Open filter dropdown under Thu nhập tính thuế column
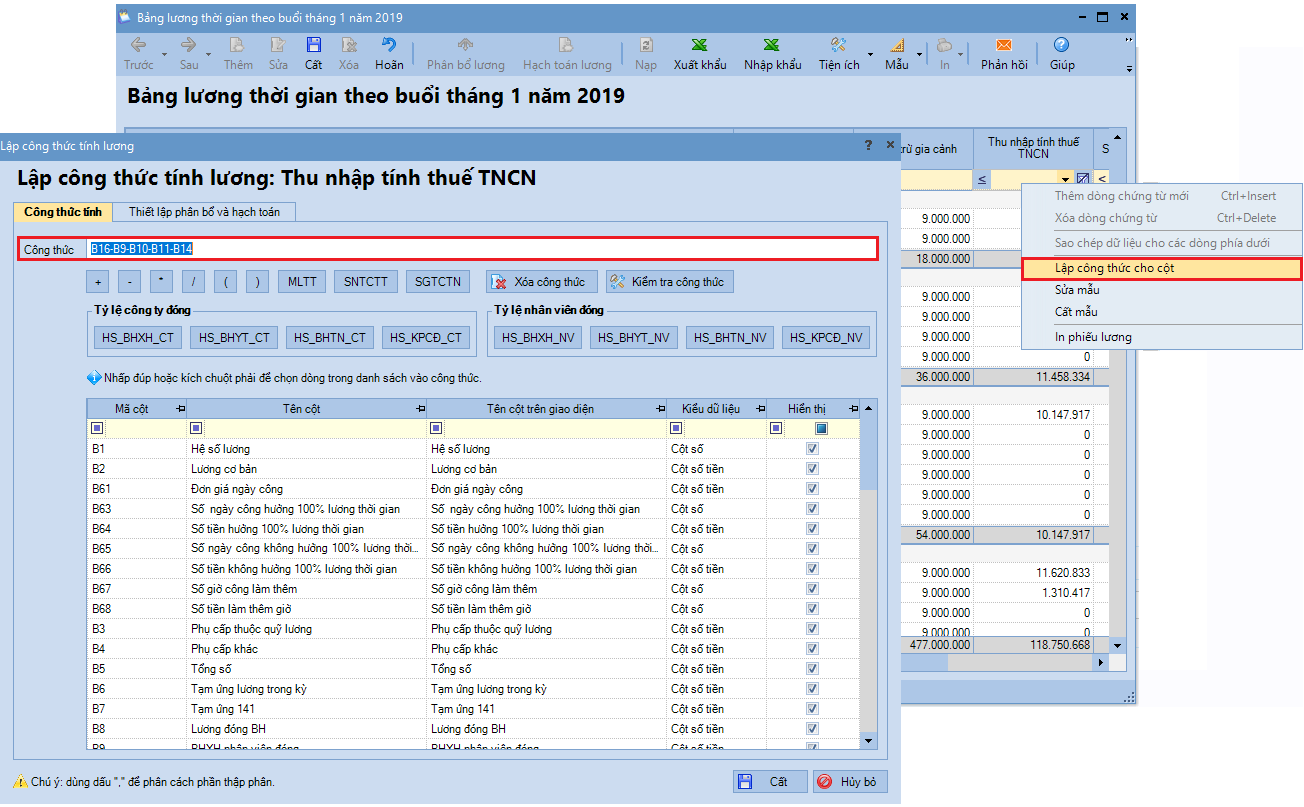The width and height of the screenshot is (1304, 807). click(1066, 179)
